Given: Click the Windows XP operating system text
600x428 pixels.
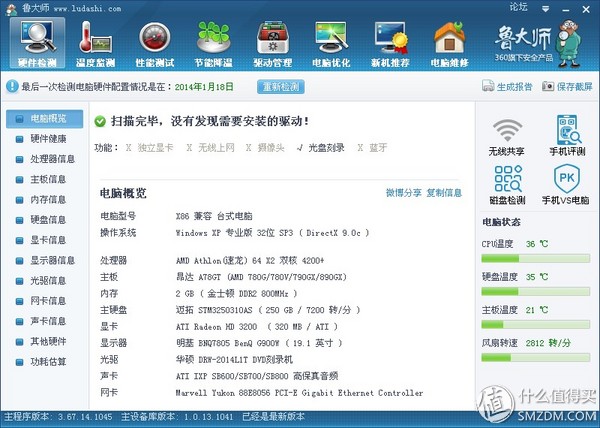Looking at the screenshot, I should pos(272,233).
